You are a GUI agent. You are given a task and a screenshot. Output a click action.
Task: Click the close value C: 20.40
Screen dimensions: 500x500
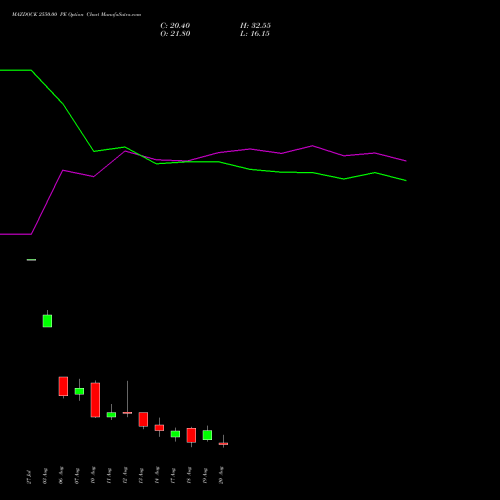(175, 26)
